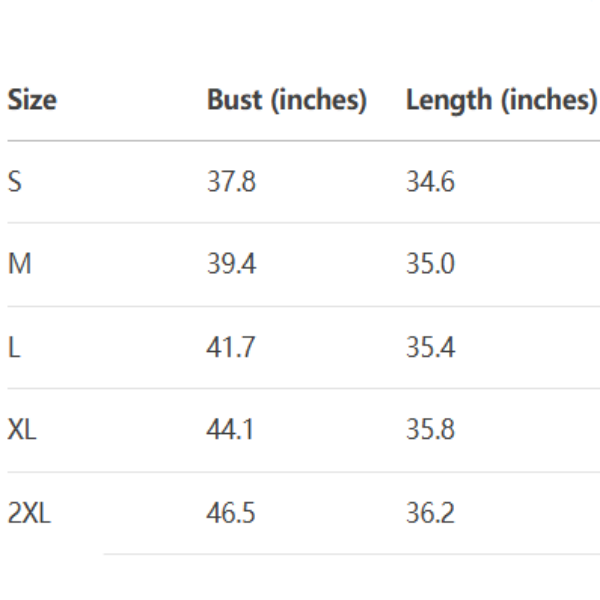
Task: Select the XL size label
Action: 23,431
